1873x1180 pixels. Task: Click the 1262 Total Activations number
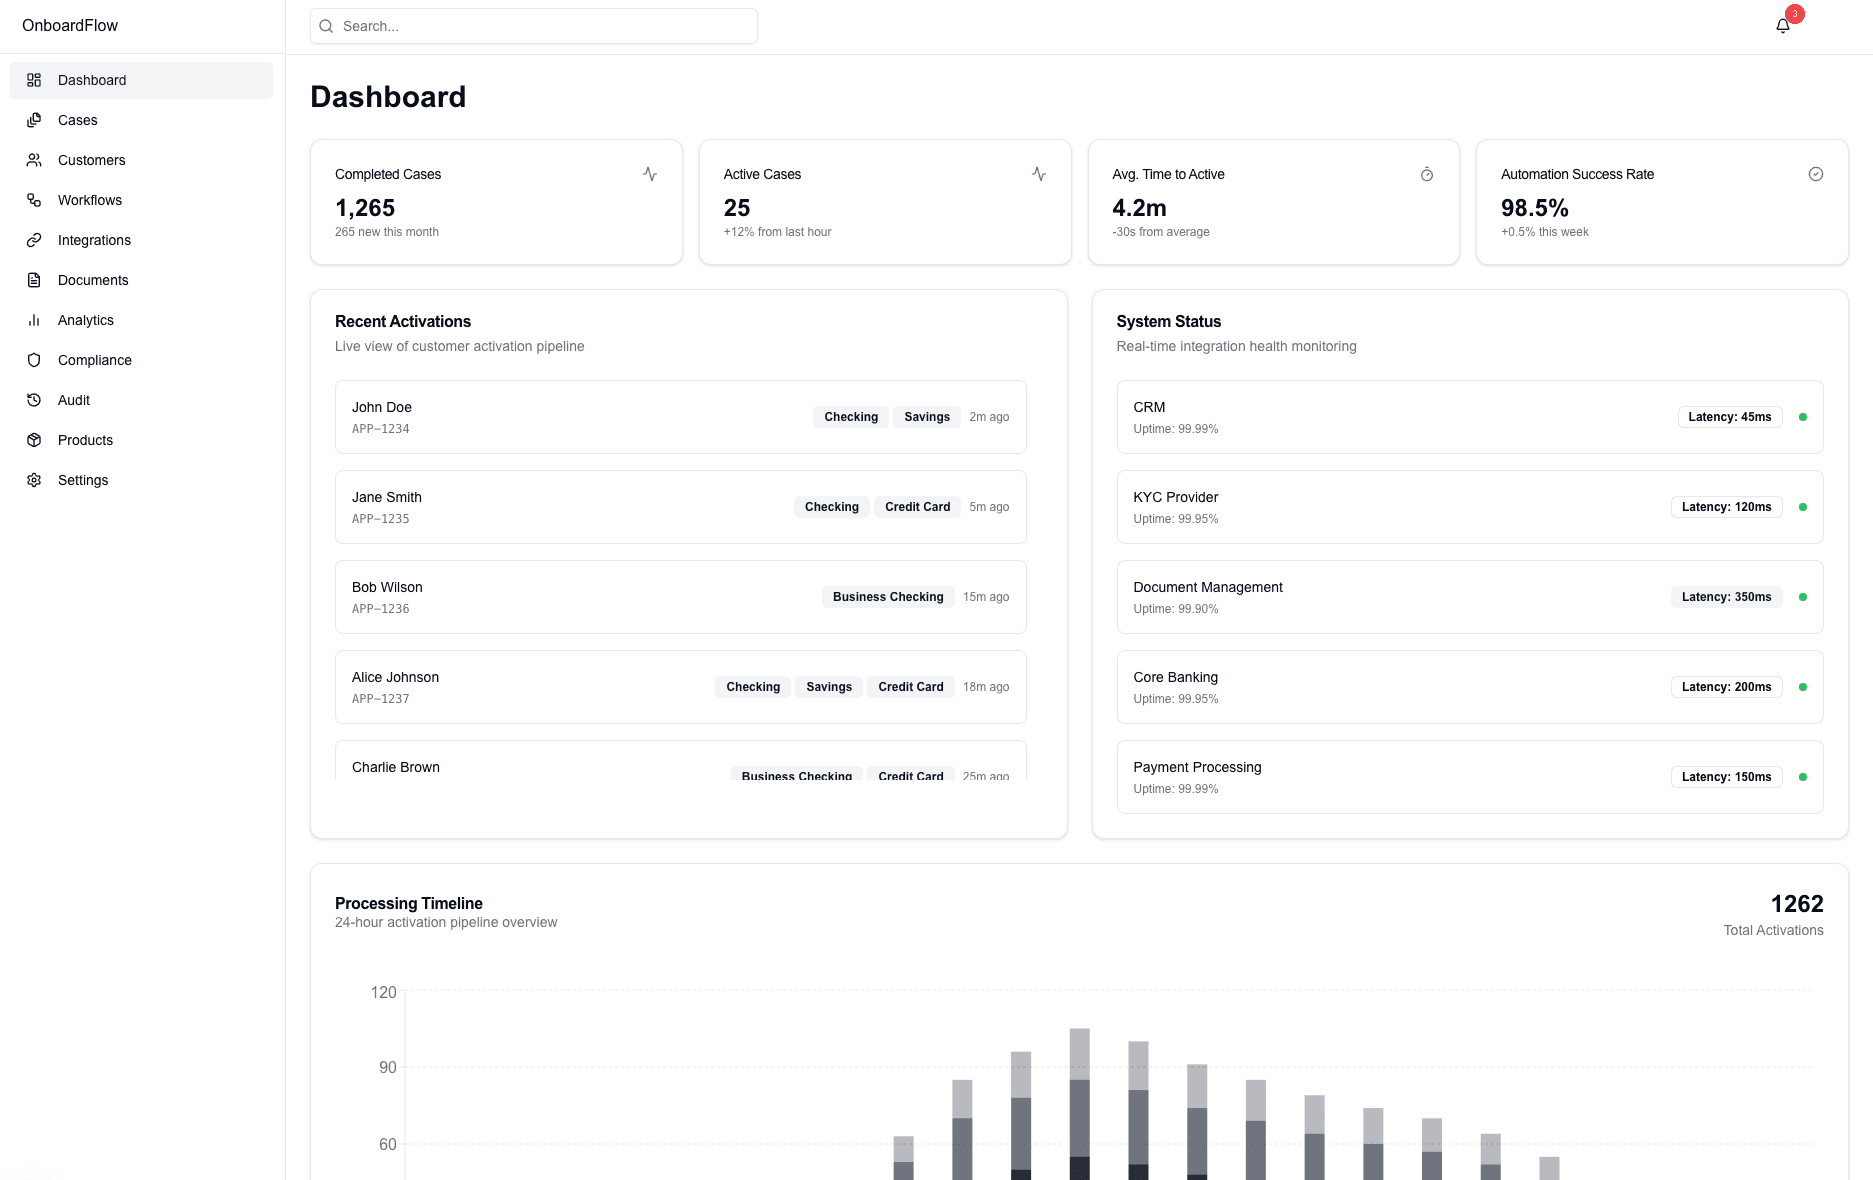(x=1797, y=904)
